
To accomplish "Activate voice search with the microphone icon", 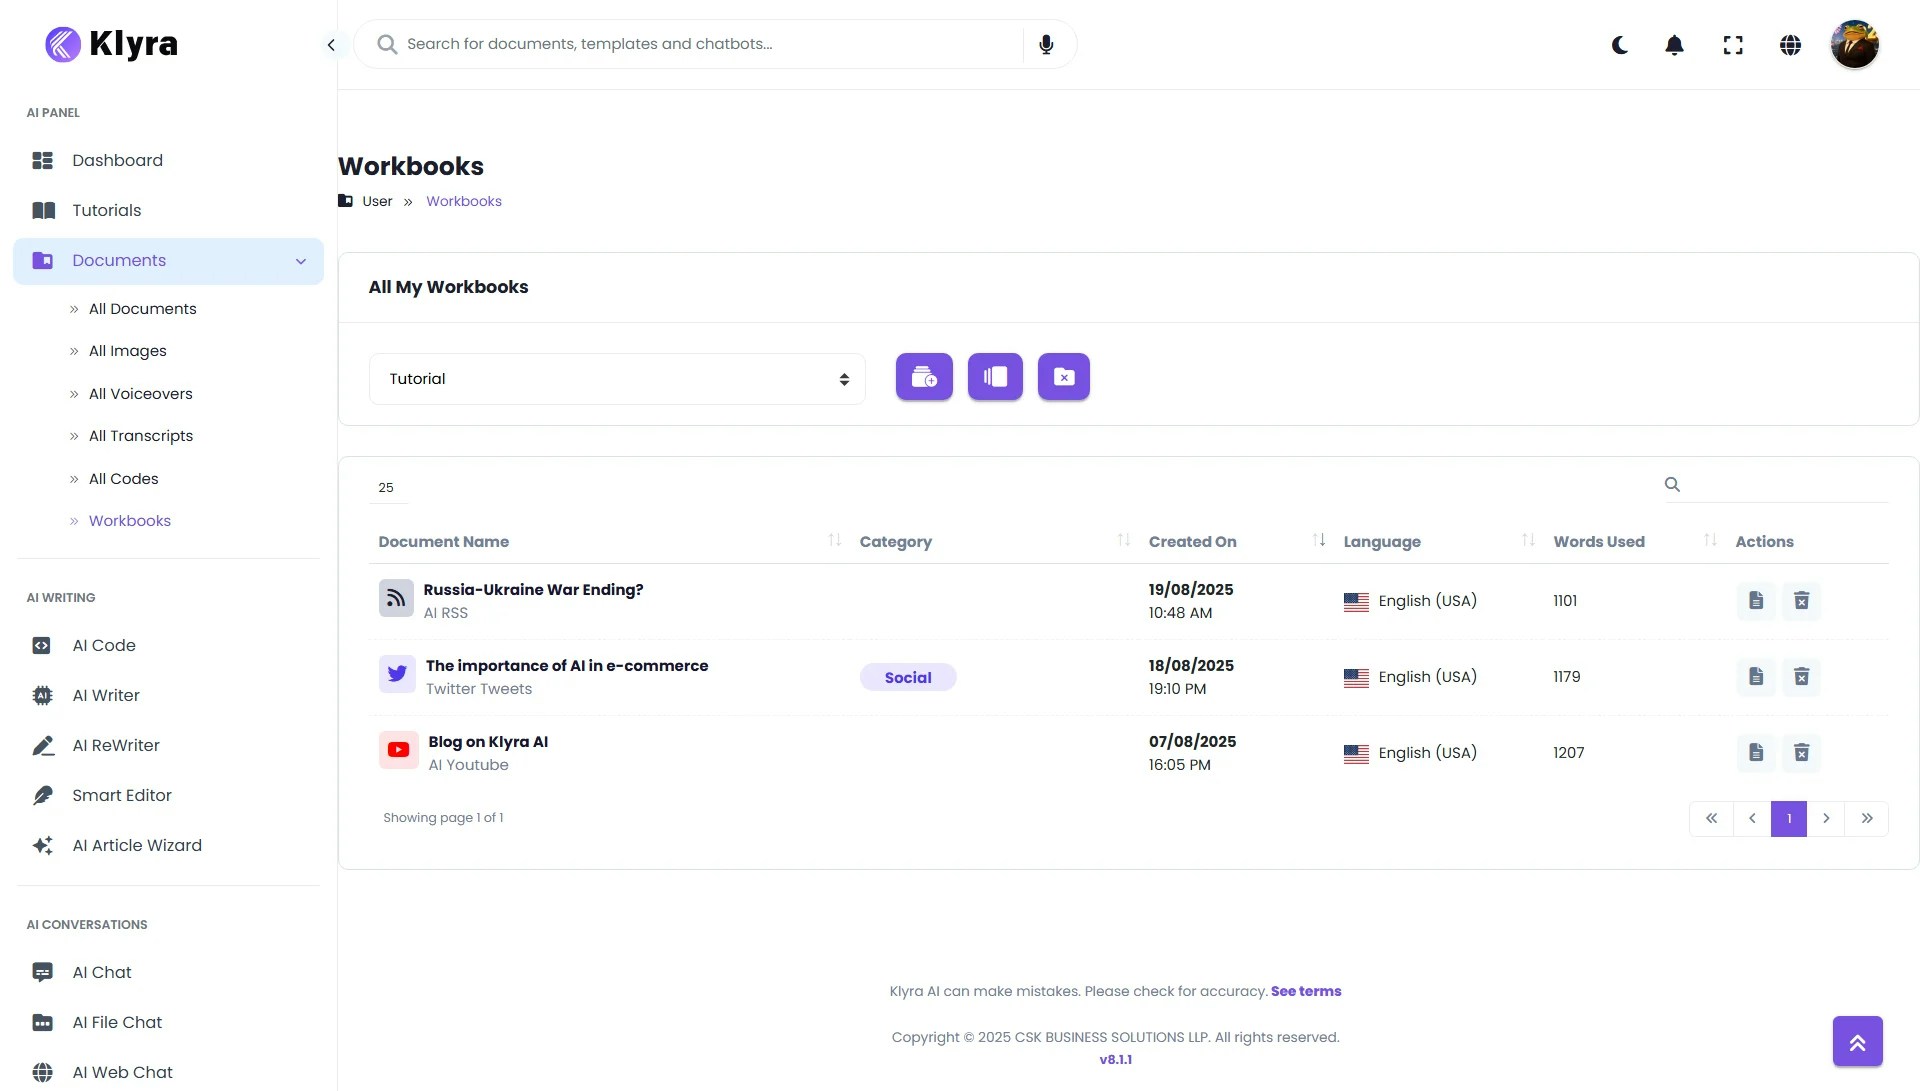I will click(1046, 44).
